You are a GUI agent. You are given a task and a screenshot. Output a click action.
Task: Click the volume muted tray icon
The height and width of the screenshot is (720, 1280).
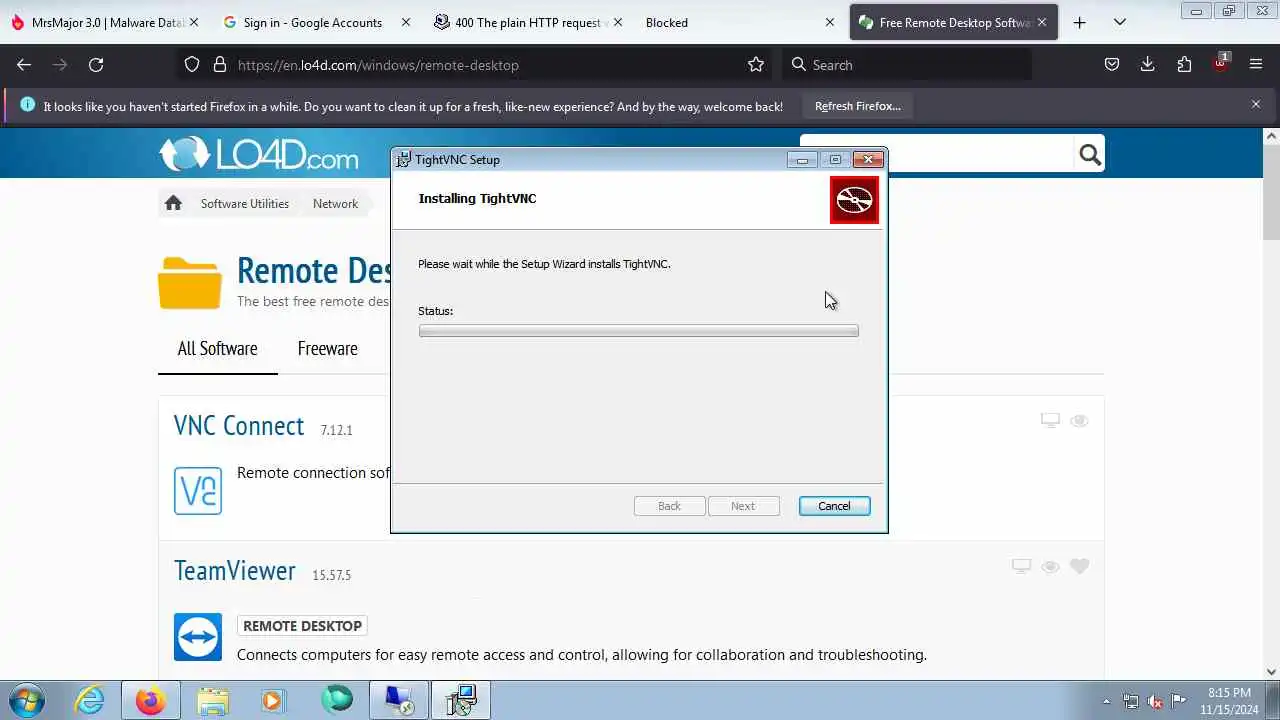click(x=1155, y=701)
